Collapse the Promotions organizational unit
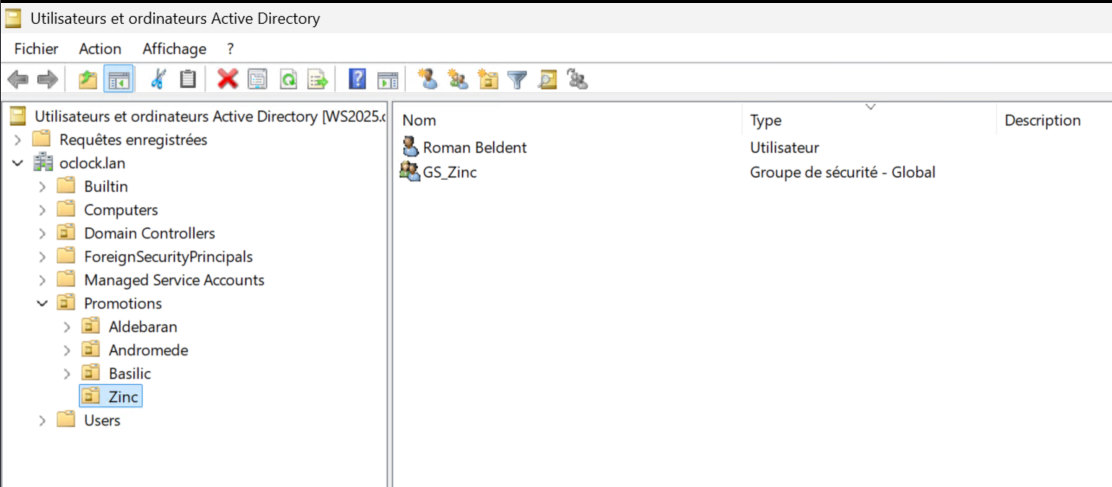Screen dimensions: 1112x487 (x=42, y=303)
